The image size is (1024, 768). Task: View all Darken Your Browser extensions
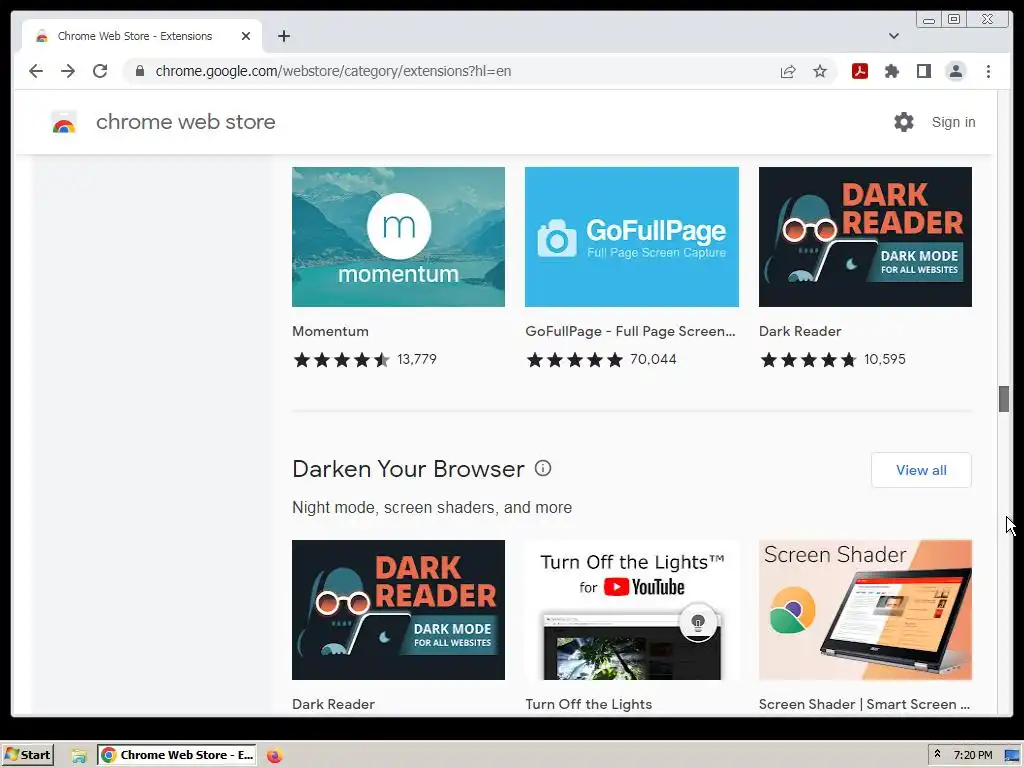(921, 470)
